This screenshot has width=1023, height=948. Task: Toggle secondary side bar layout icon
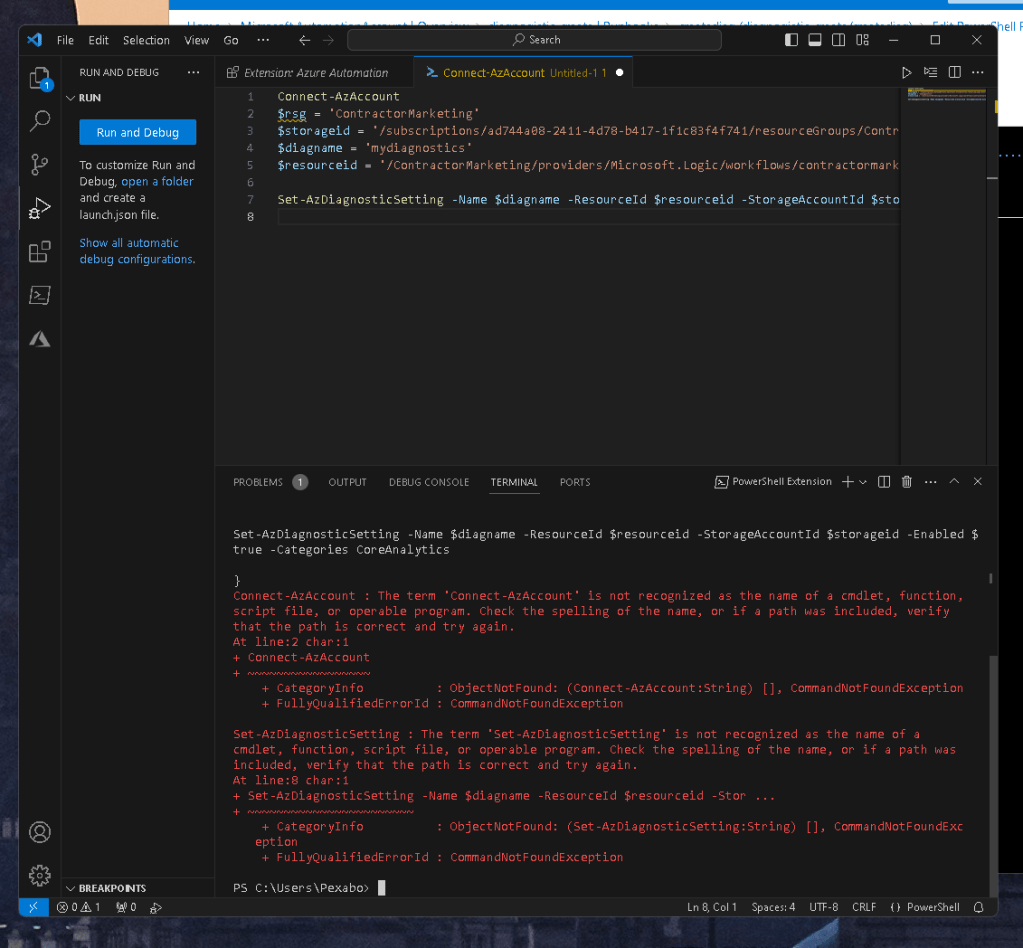tap(838, 40)
